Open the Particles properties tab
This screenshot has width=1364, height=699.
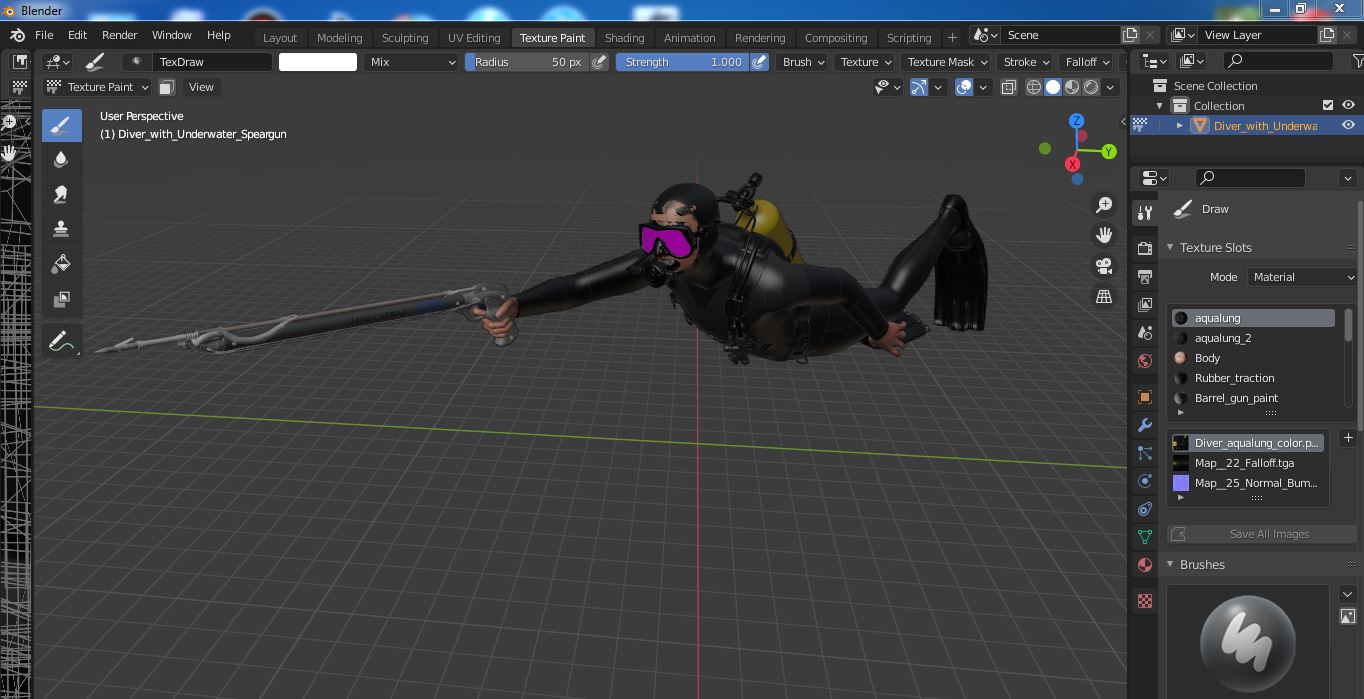point(1145,453)
